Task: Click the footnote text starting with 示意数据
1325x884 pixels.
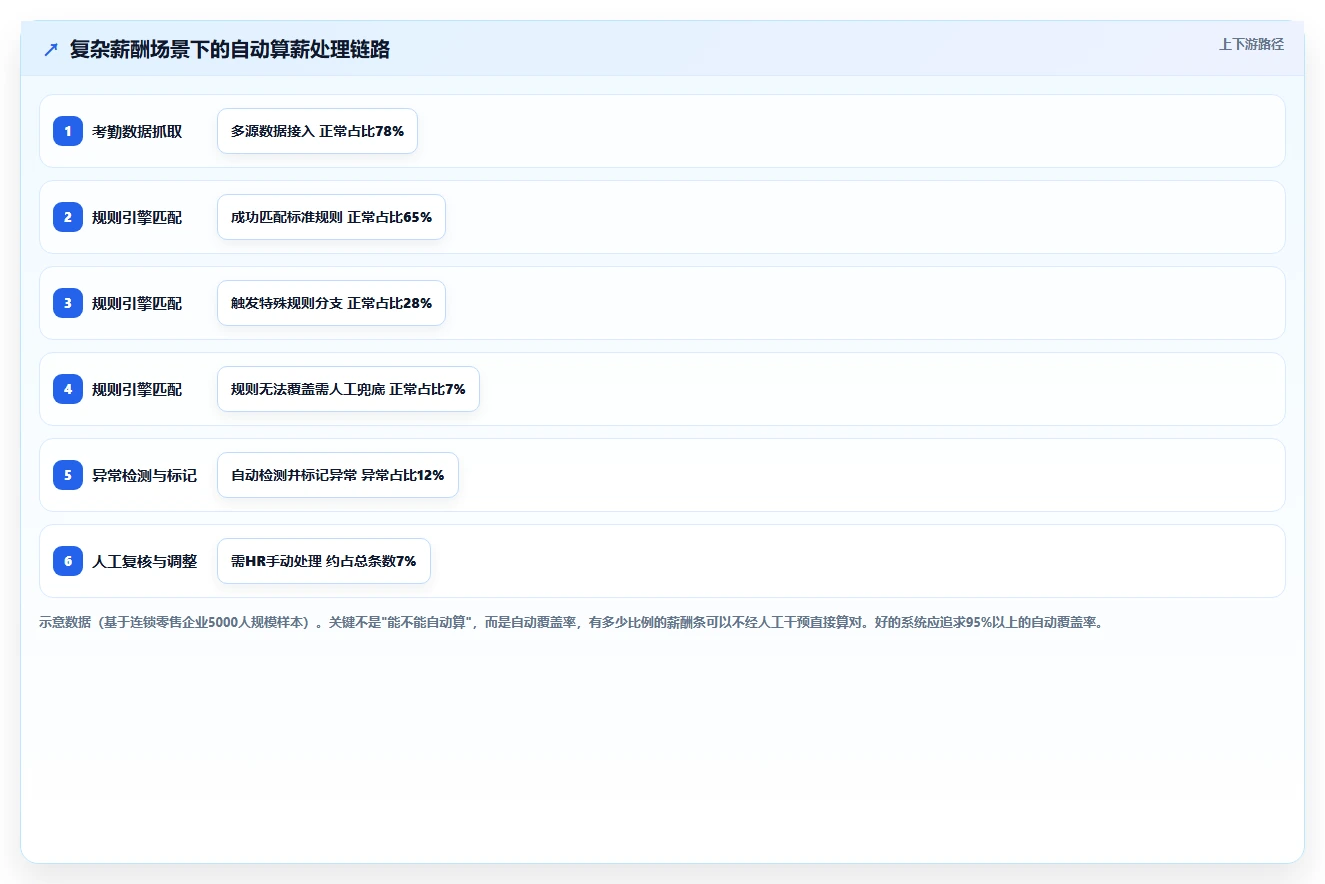Action: (571, 622)
